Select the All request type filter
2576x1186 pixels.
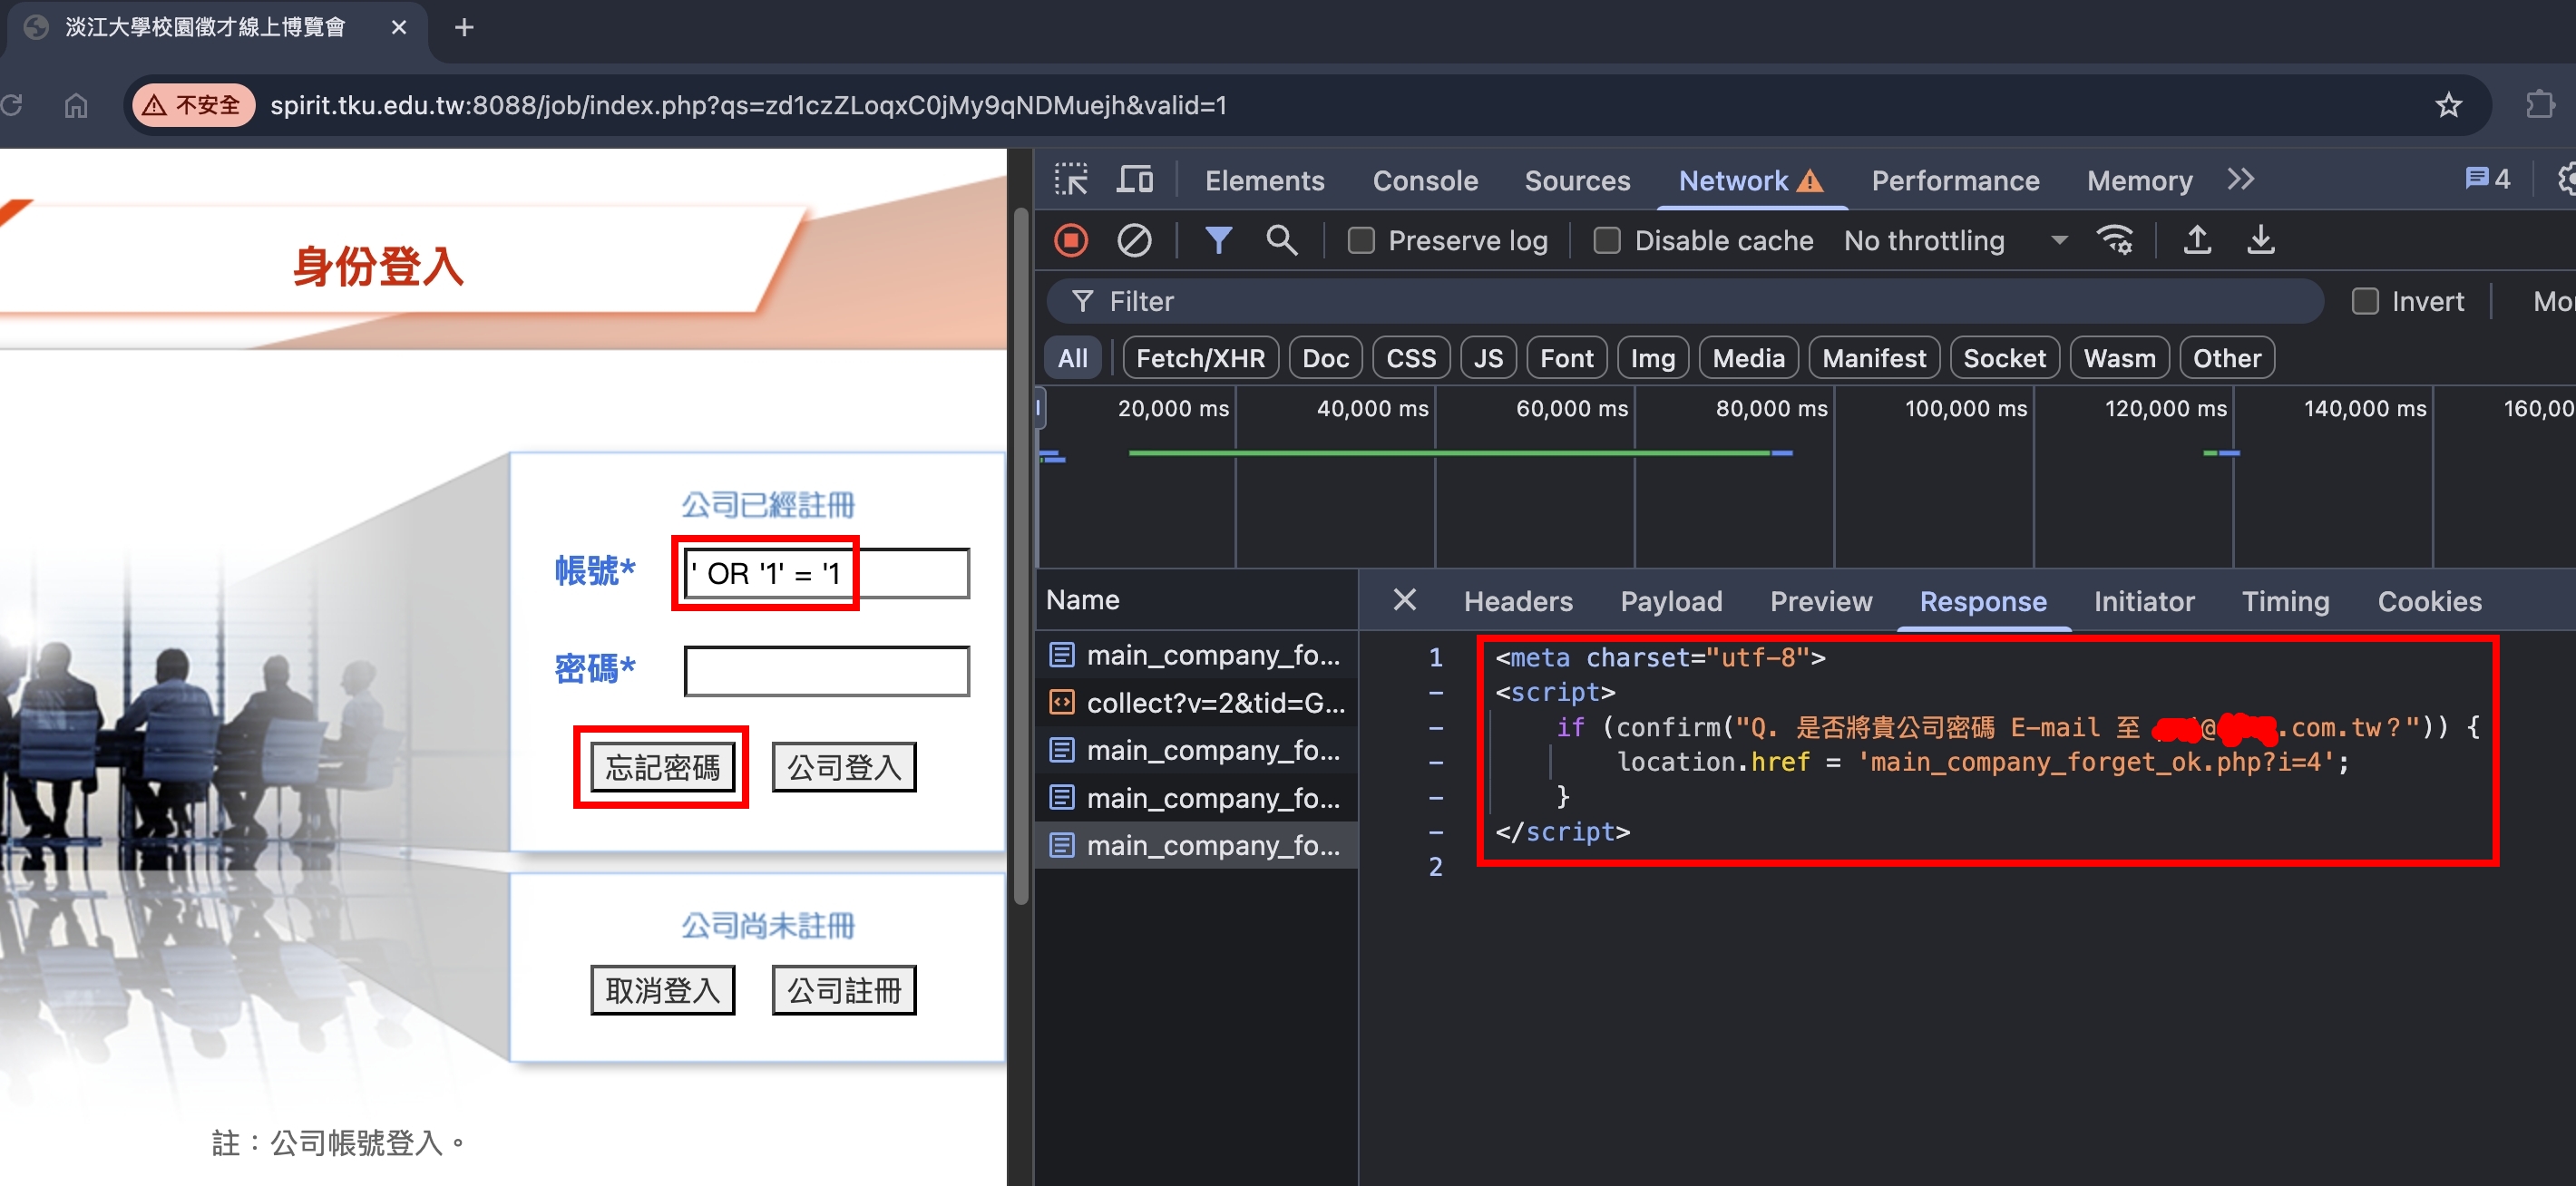[x=1073, y=358]
